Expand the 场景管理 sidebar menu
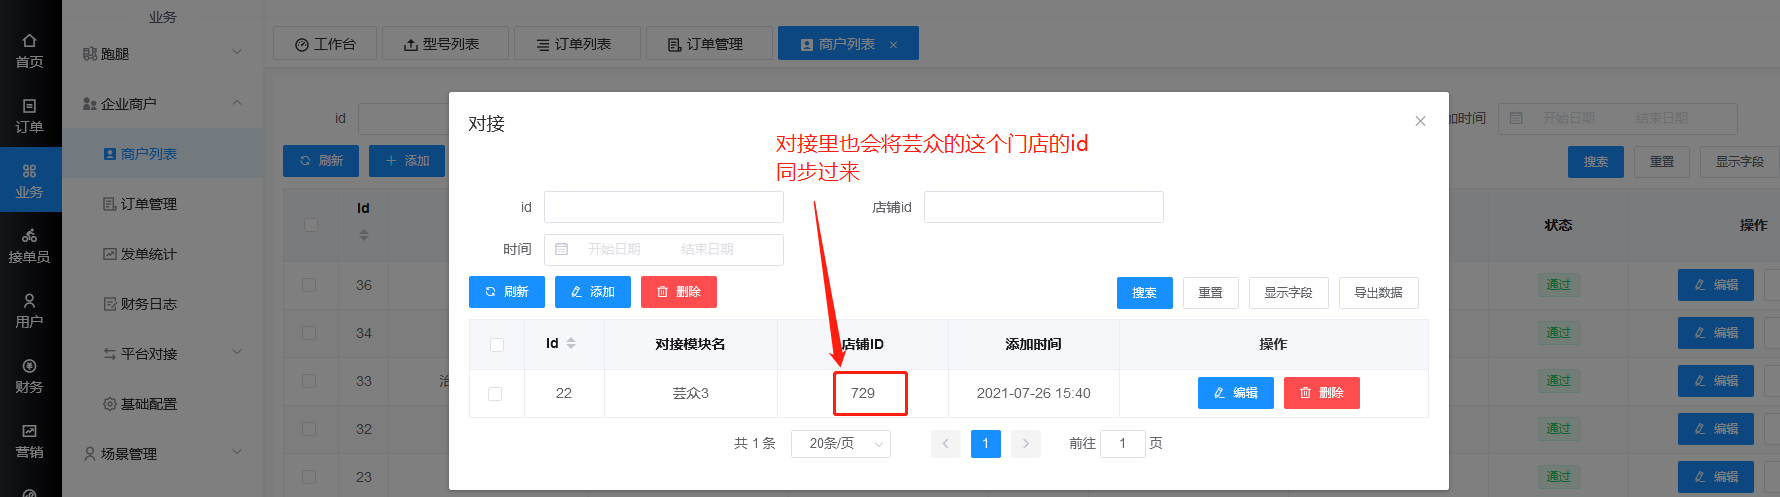The image size is (1780, 497). tap(163, 453)
